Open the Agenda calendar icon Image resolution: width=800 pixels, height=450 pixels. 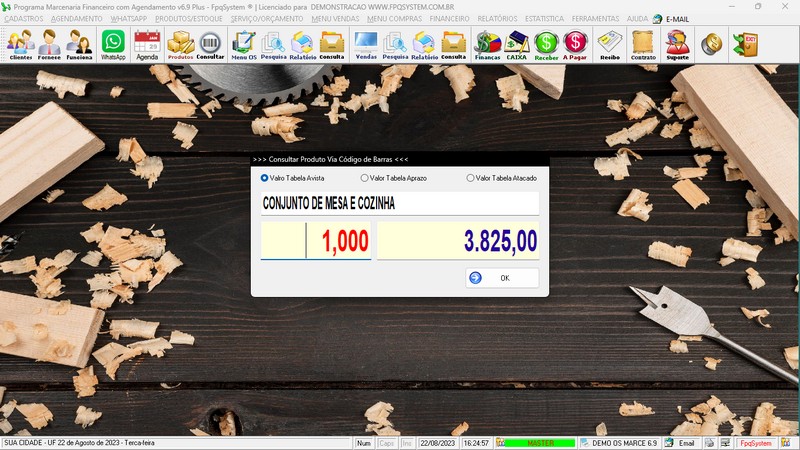point(147,45)
